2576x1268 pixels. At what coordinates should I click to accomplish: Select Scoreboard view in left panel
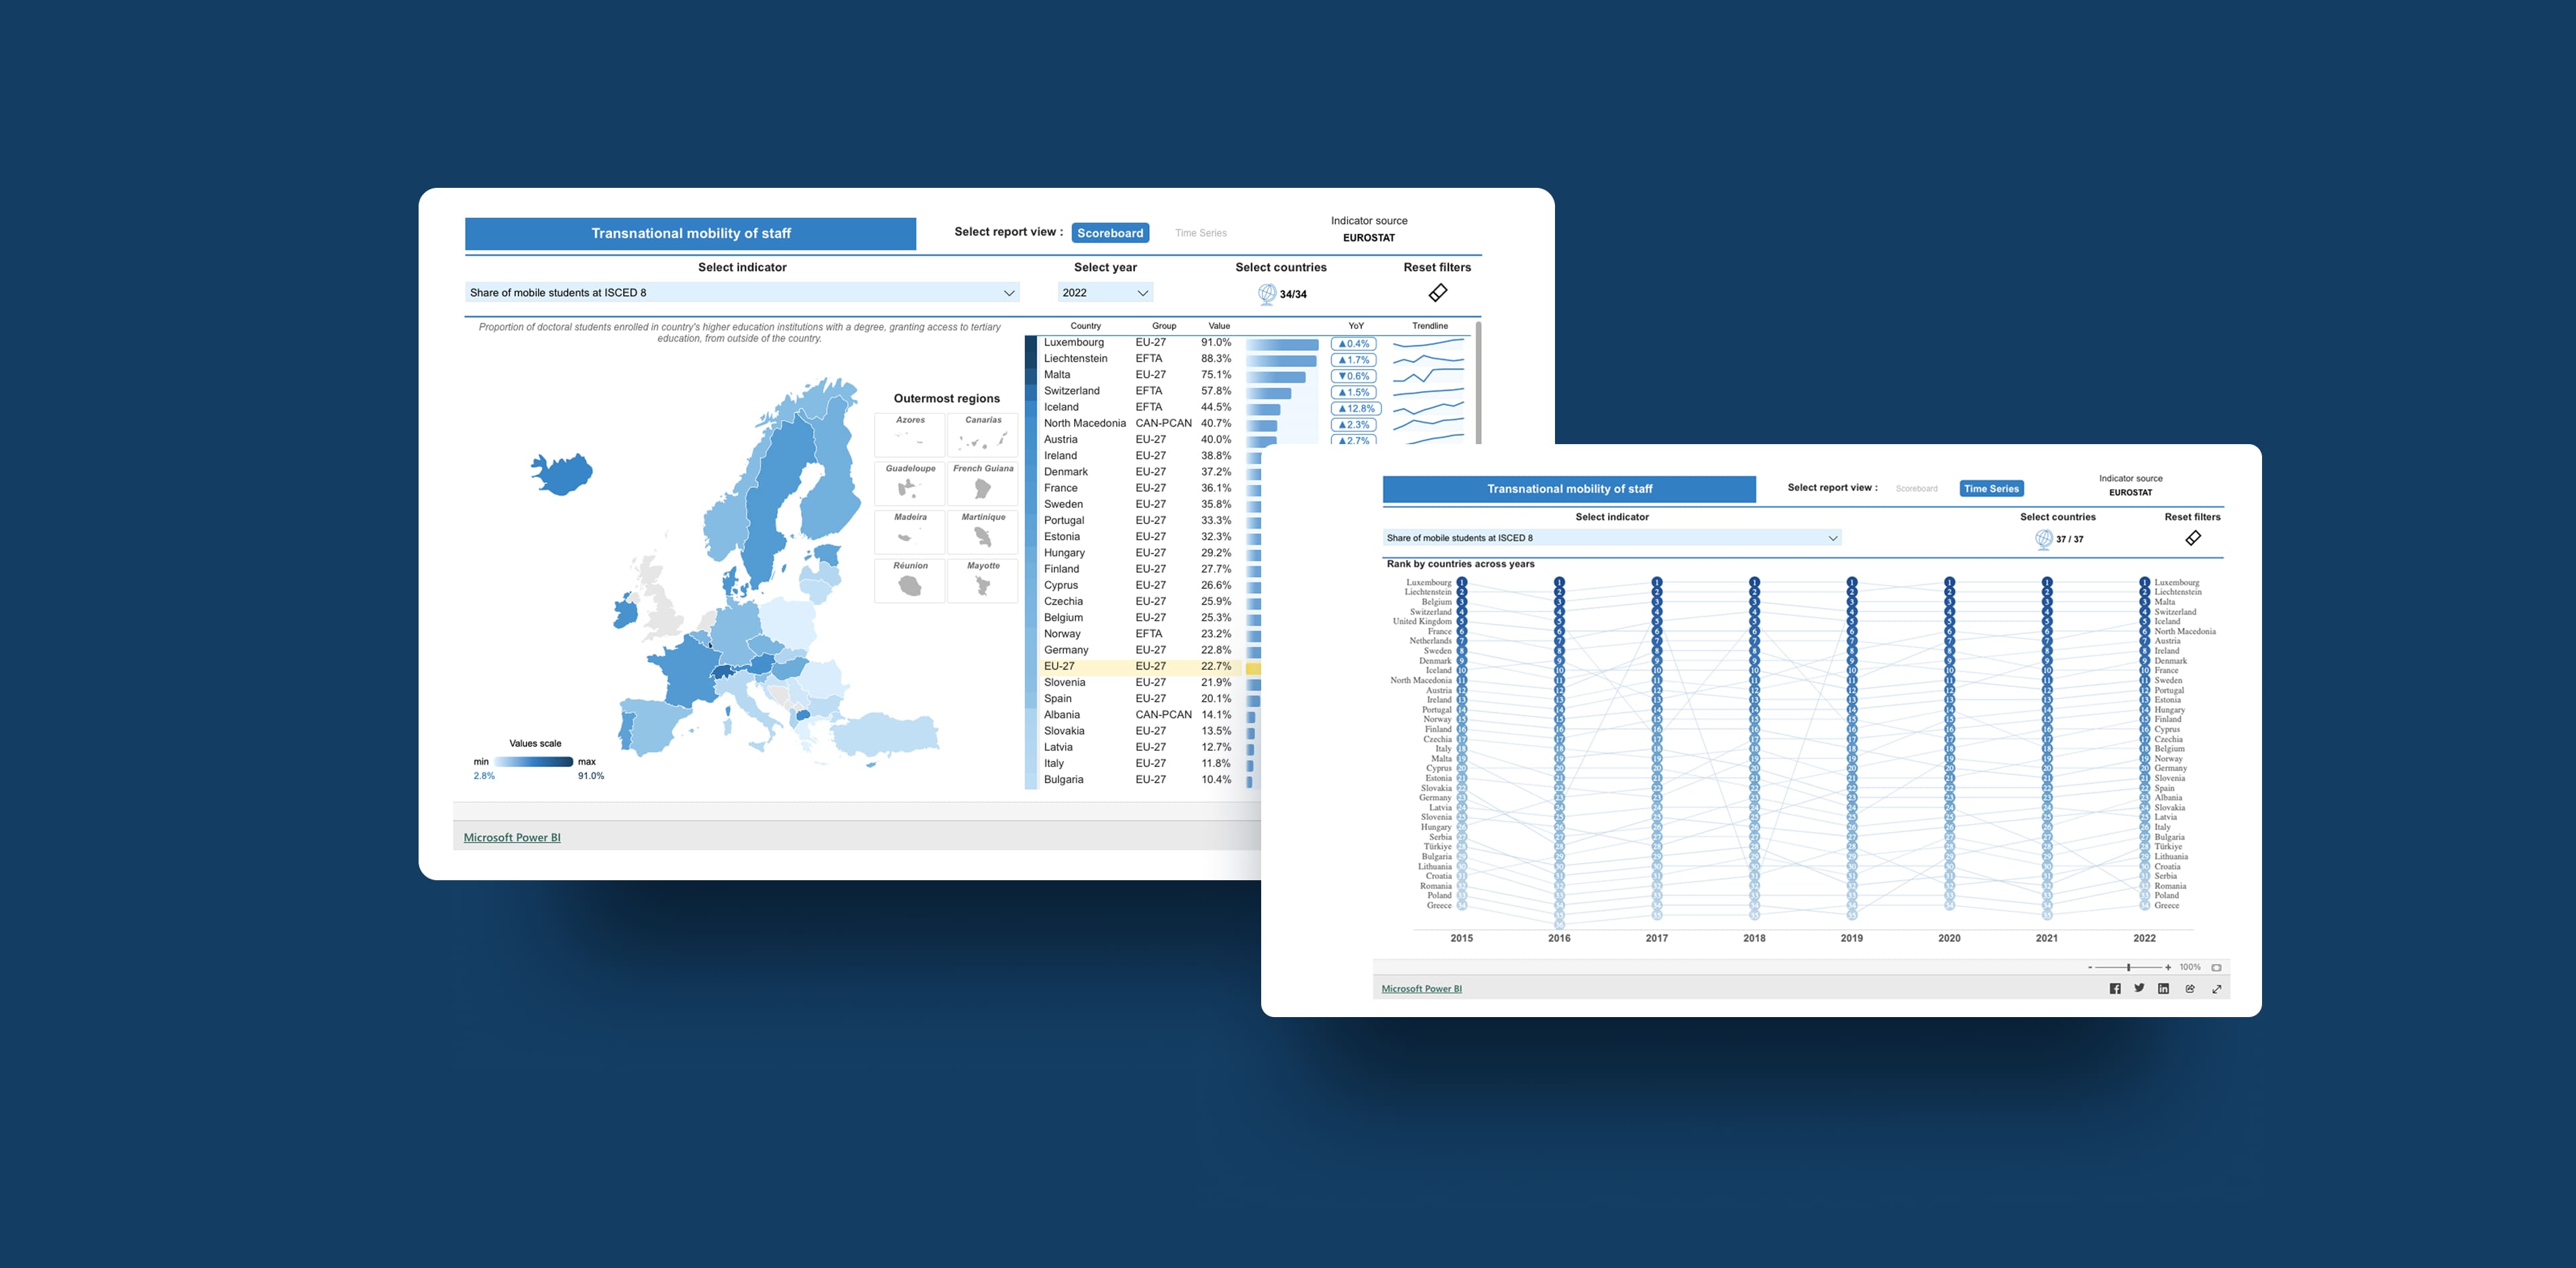point(1110,233)
